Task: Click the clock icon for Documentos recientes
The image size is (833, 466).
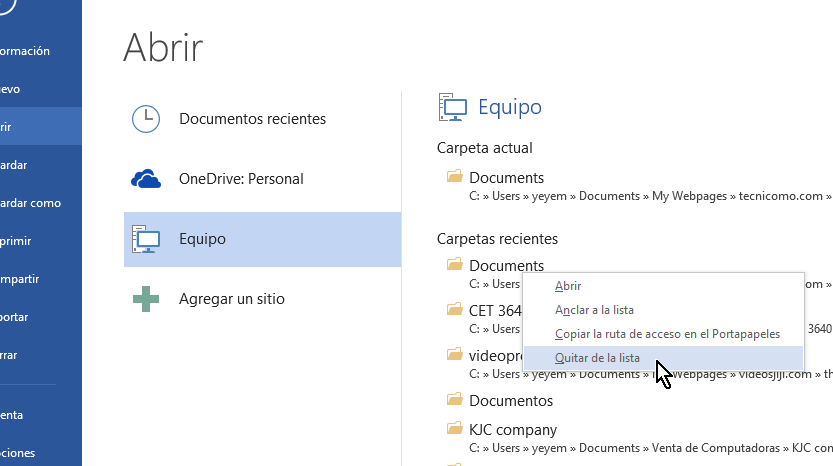Action: pos(146,119)
